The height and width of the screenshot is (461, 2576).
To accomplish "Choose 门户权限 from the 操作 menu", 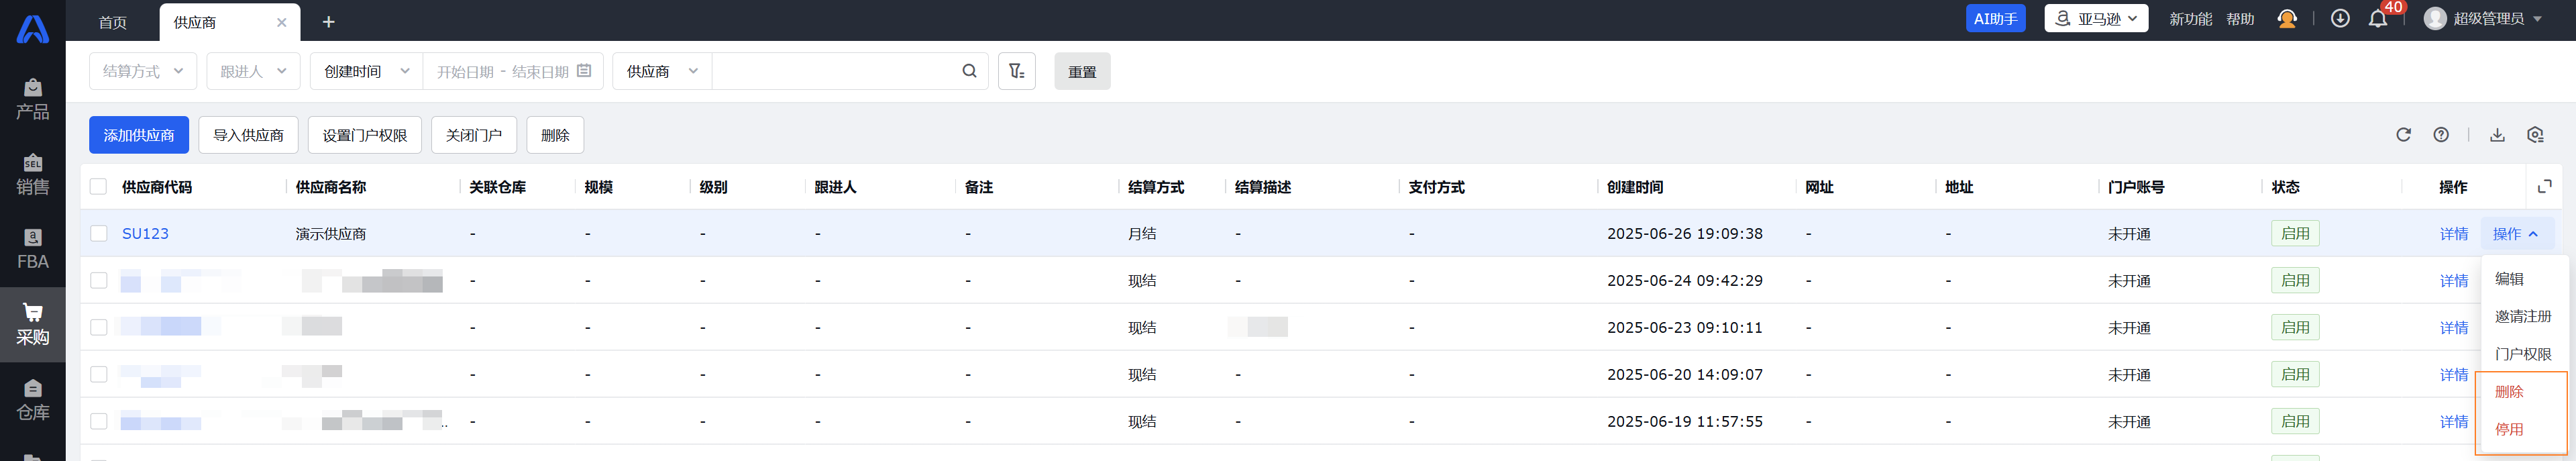I will 2523,354.
